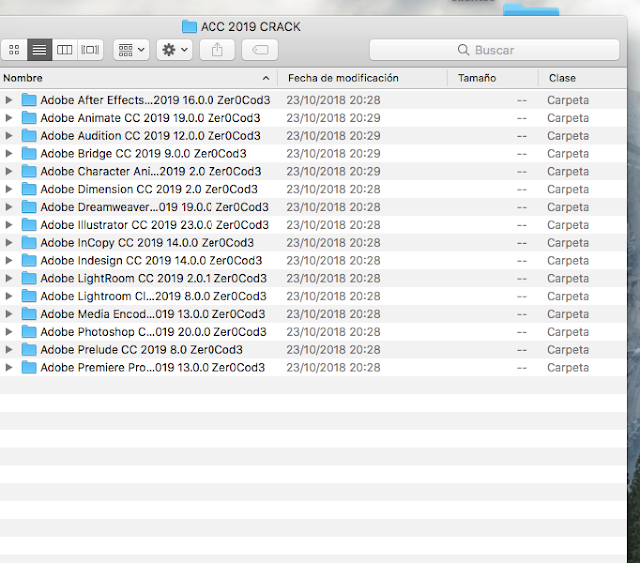The width and height of the screenshot is (640, 563).
Task: Click folder icon of Adobe Prelude row
Action: click(x=29, y=349)
